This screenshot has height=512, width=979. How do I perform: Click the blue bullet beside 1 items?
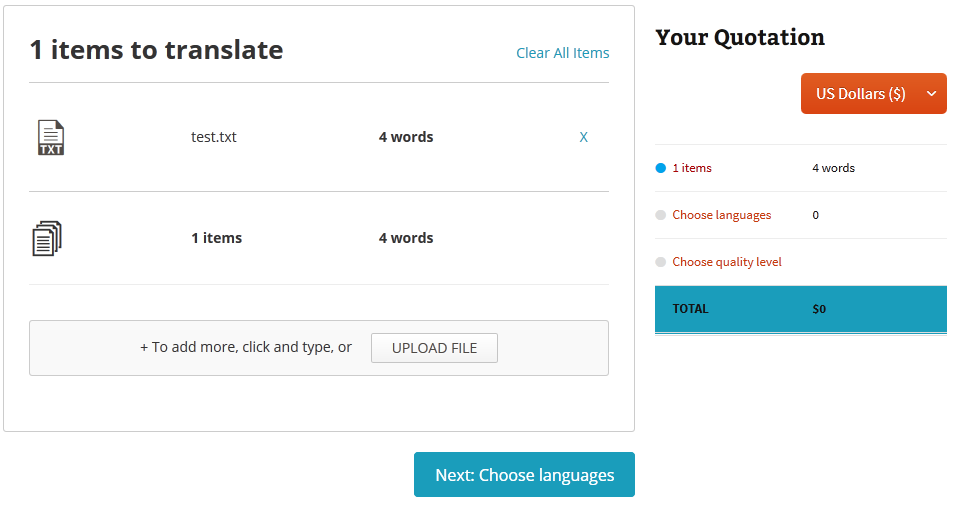[660, 168]
